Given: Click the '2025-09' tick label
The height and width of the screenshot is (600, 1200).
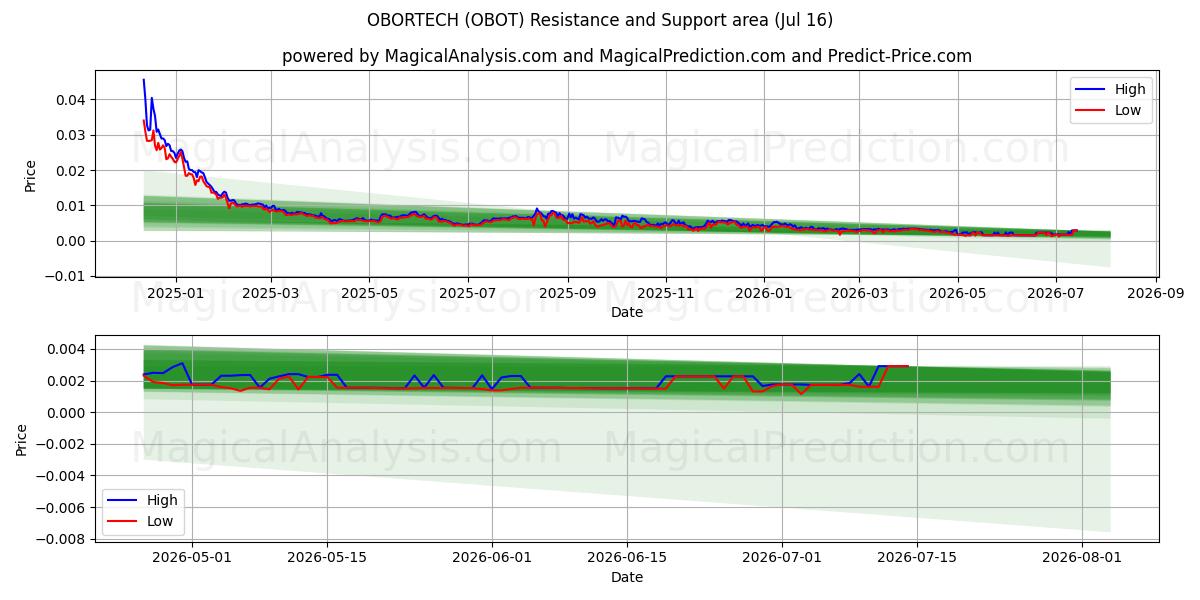Looking at the screenshot, I should 568,293.
